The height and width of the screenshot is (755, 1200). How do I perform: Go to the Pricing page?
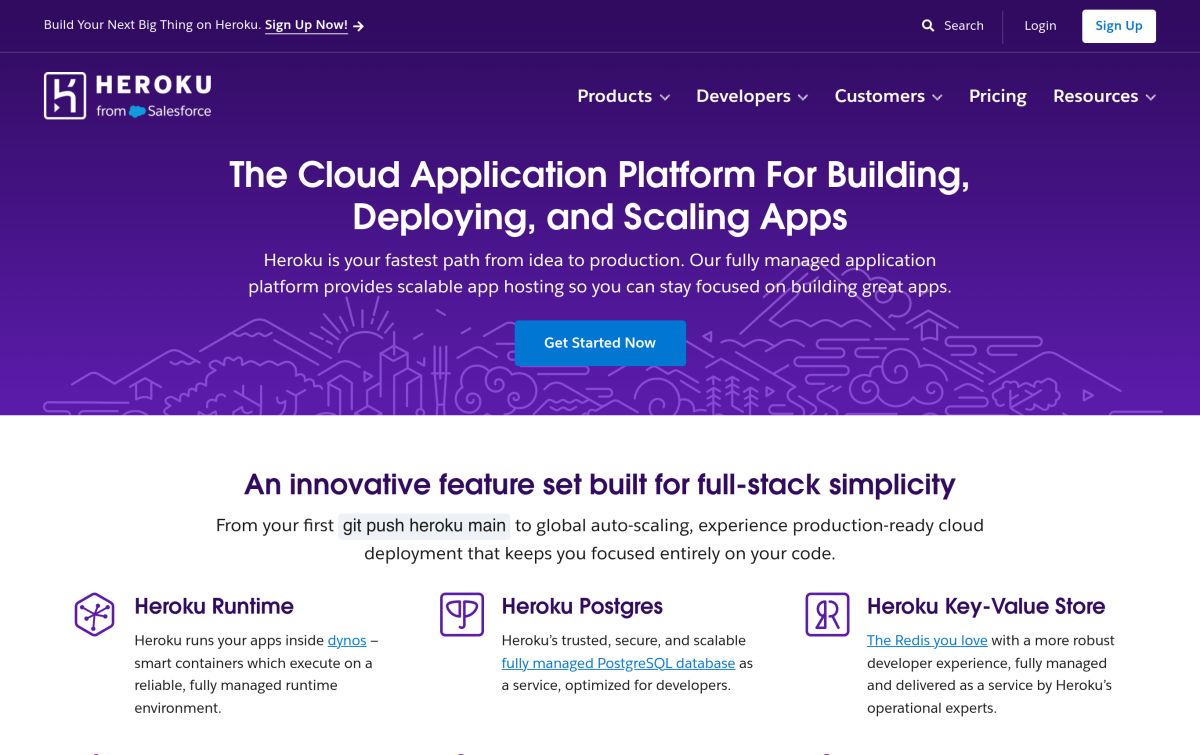(x=998, y=96)
